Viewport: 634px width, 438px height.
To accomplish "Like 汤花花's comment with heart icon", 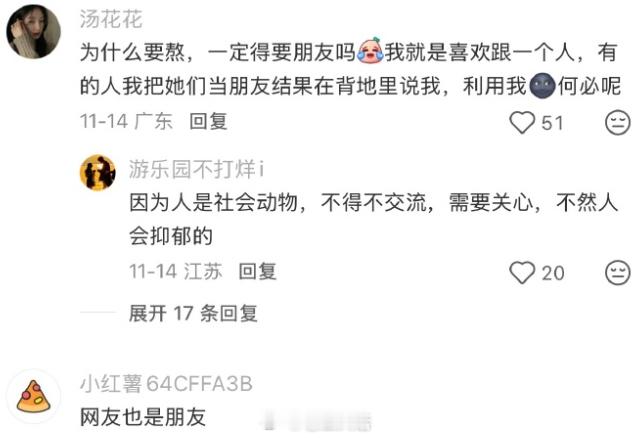I will click(x=522, y=122).
